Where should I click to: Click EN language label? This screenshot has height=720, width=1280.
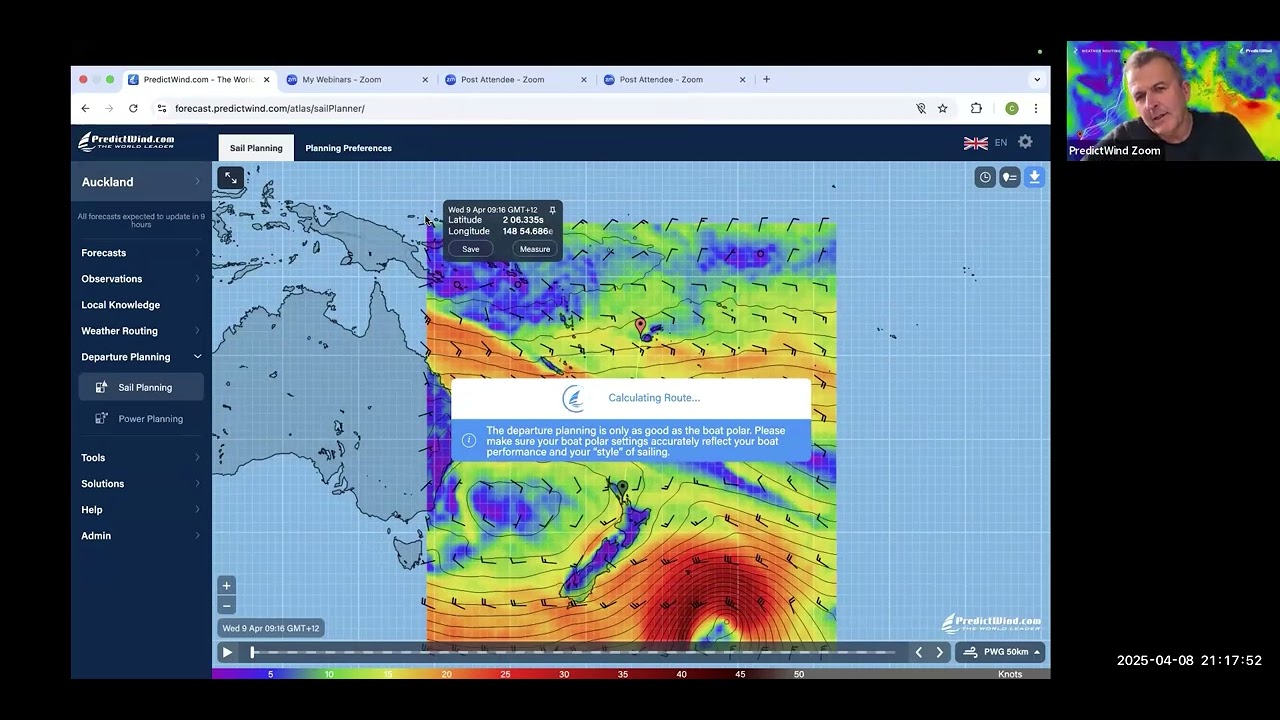(x=1000, y=143)
